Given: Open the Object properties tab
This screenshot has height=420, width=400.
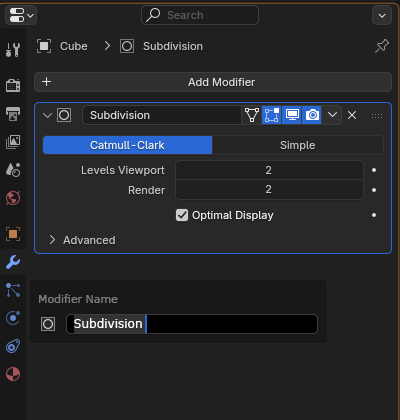Looking at the screenshot, I should tap(13, 234).
